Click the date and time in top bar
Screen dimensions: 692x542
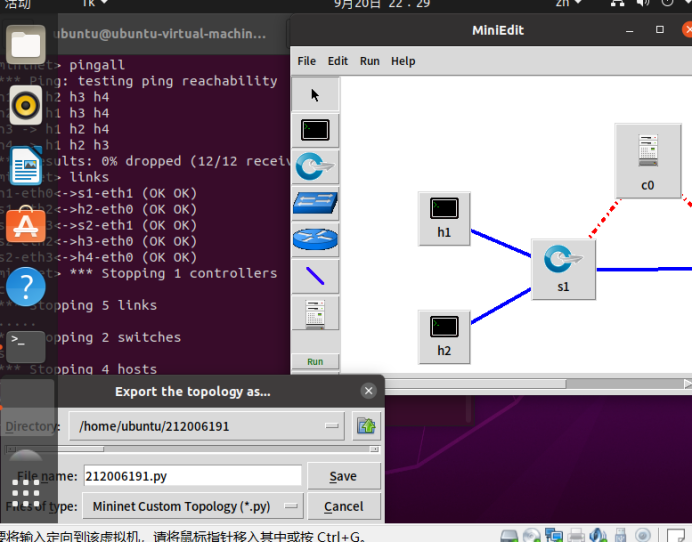(x=381, y=4)
